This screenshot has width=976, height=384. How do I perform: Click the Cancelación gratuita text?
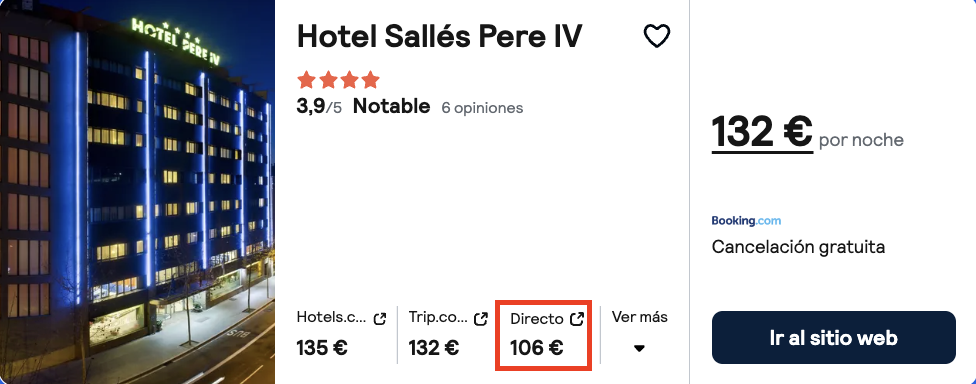click(x=798, y=247)
